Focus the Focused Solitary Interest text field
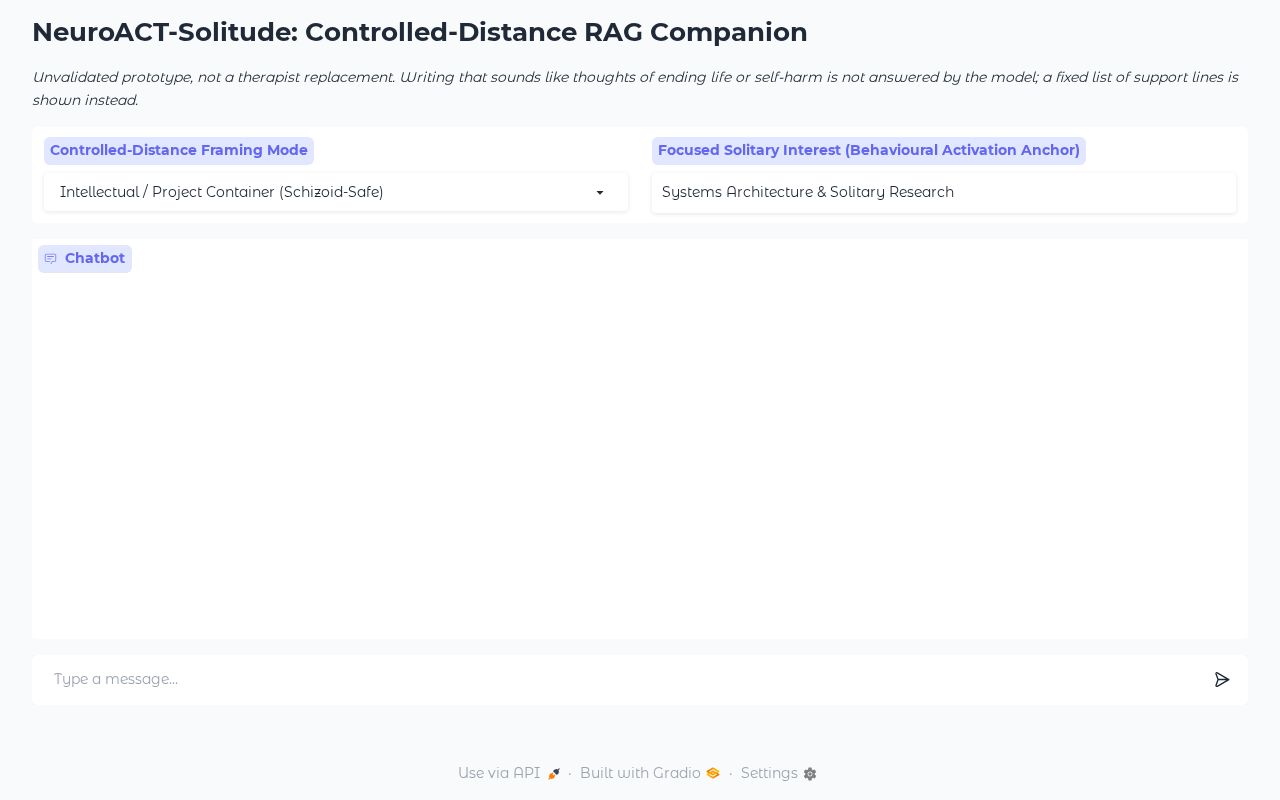 pos(944,192)
